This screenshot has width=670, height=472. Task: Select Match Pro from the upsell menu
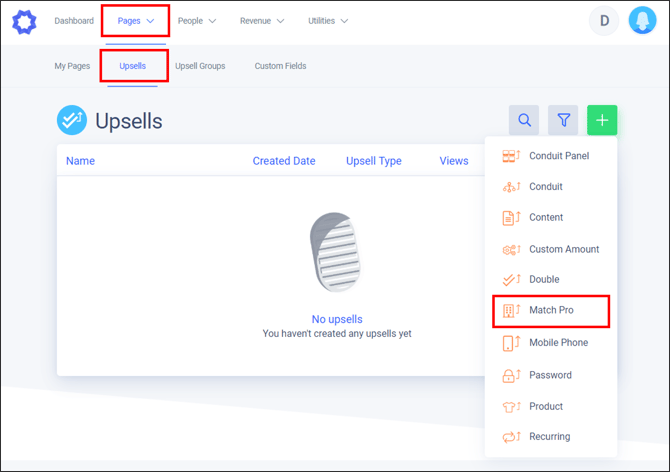point(551,311)
